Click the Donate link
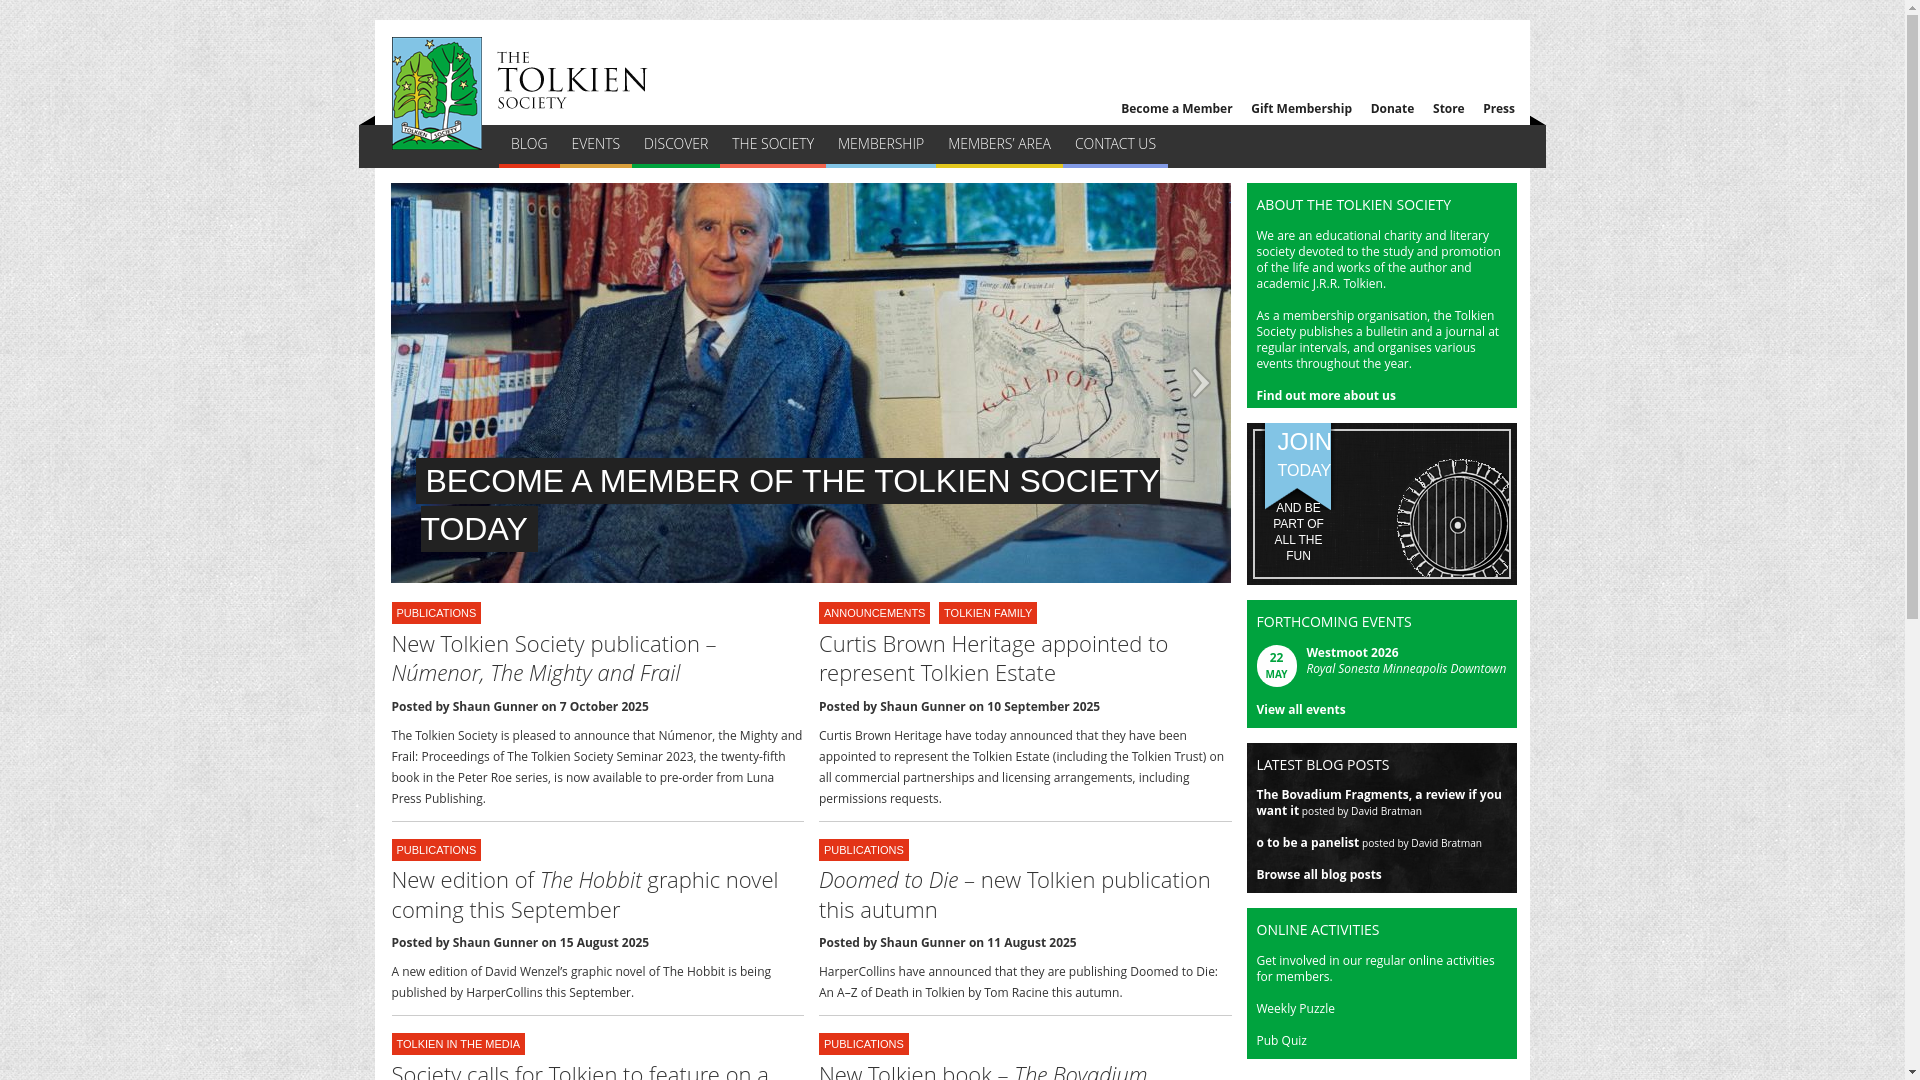1920x1080 pixels. point(1391,109)
